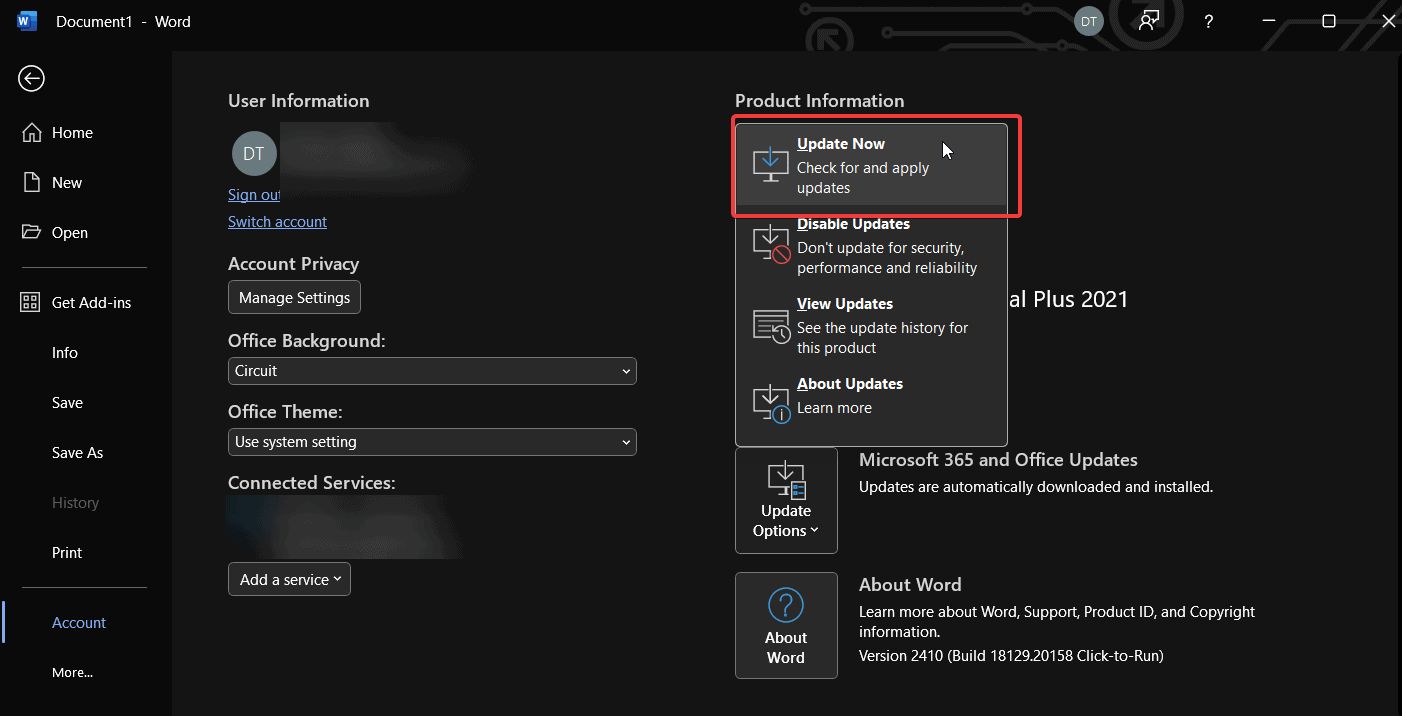Click the View Updates history icon
1402x716 pixels.
[x=771, y=326]
